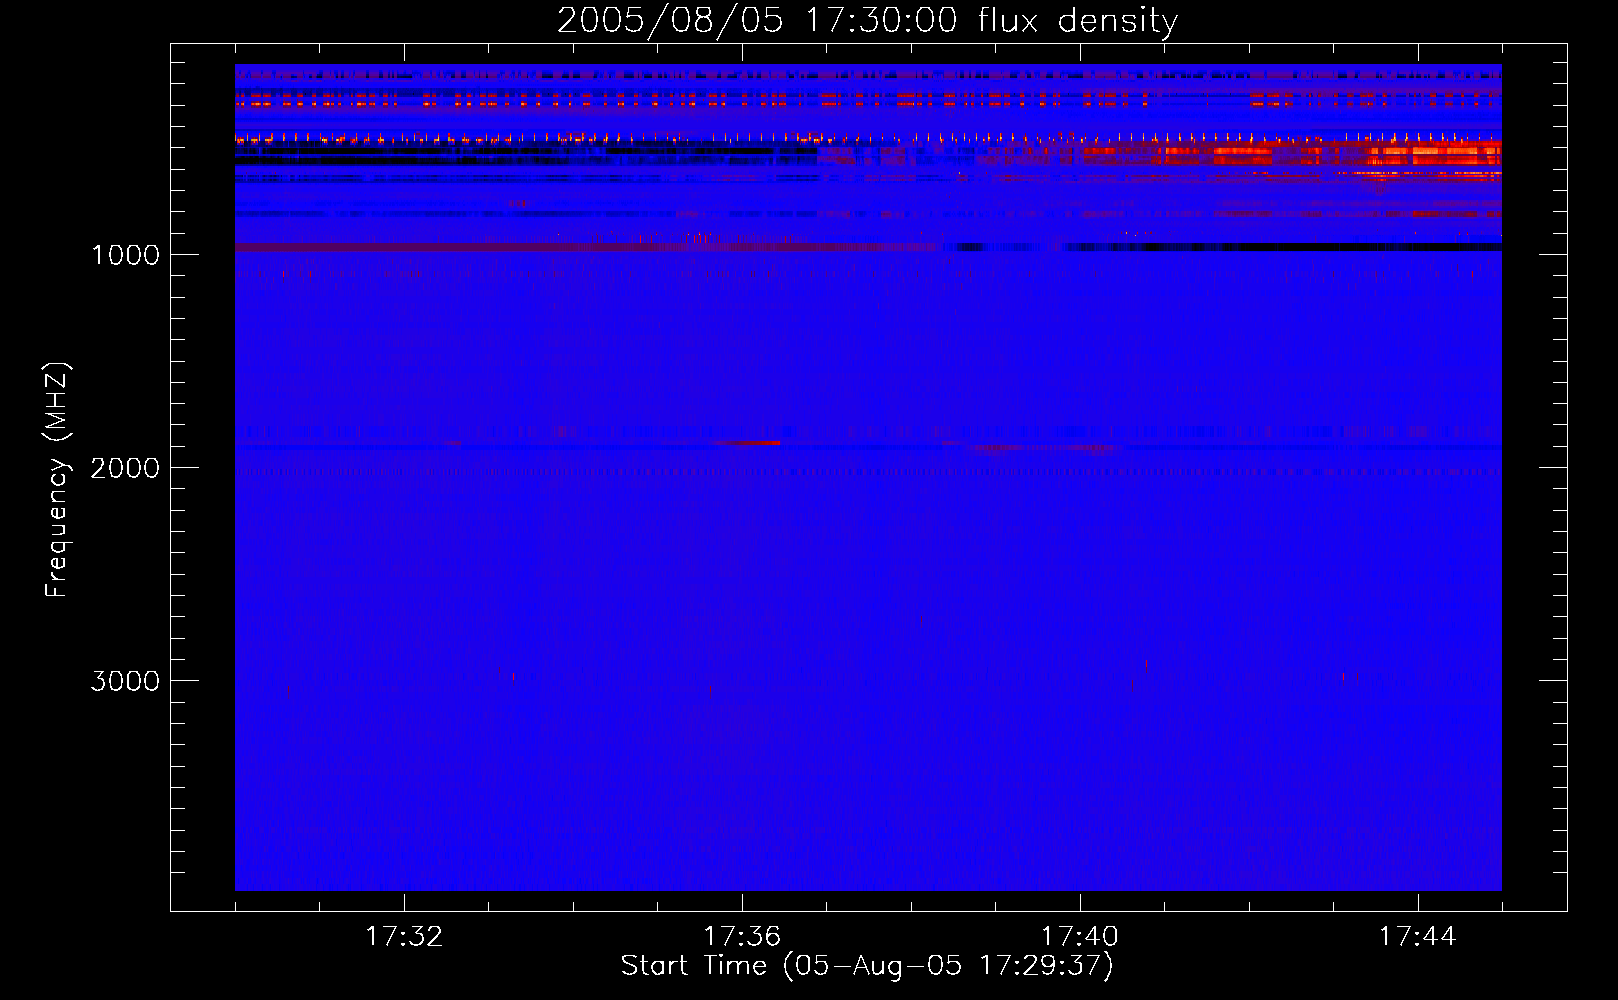
Task: Click the '1000' frequency tick label
Action: click(x=125, y=255)
